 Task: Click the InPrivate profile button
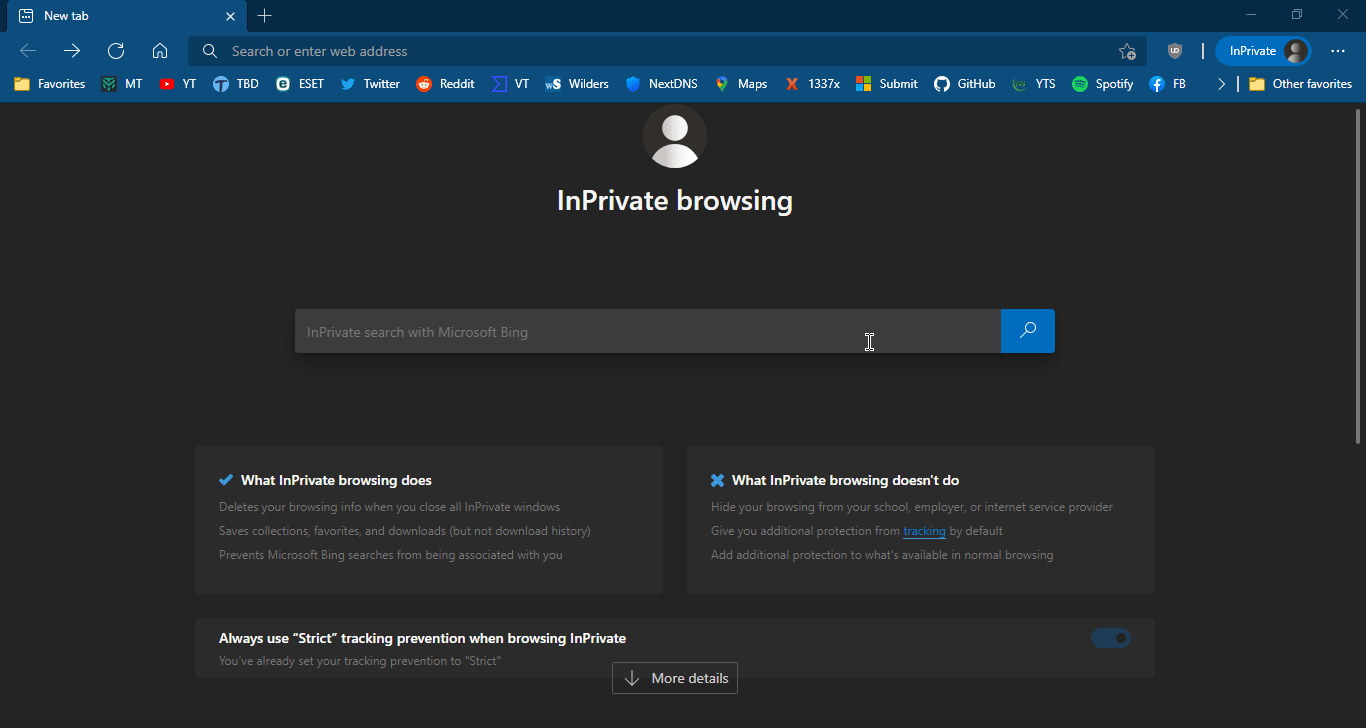[x=1262, y=51]
